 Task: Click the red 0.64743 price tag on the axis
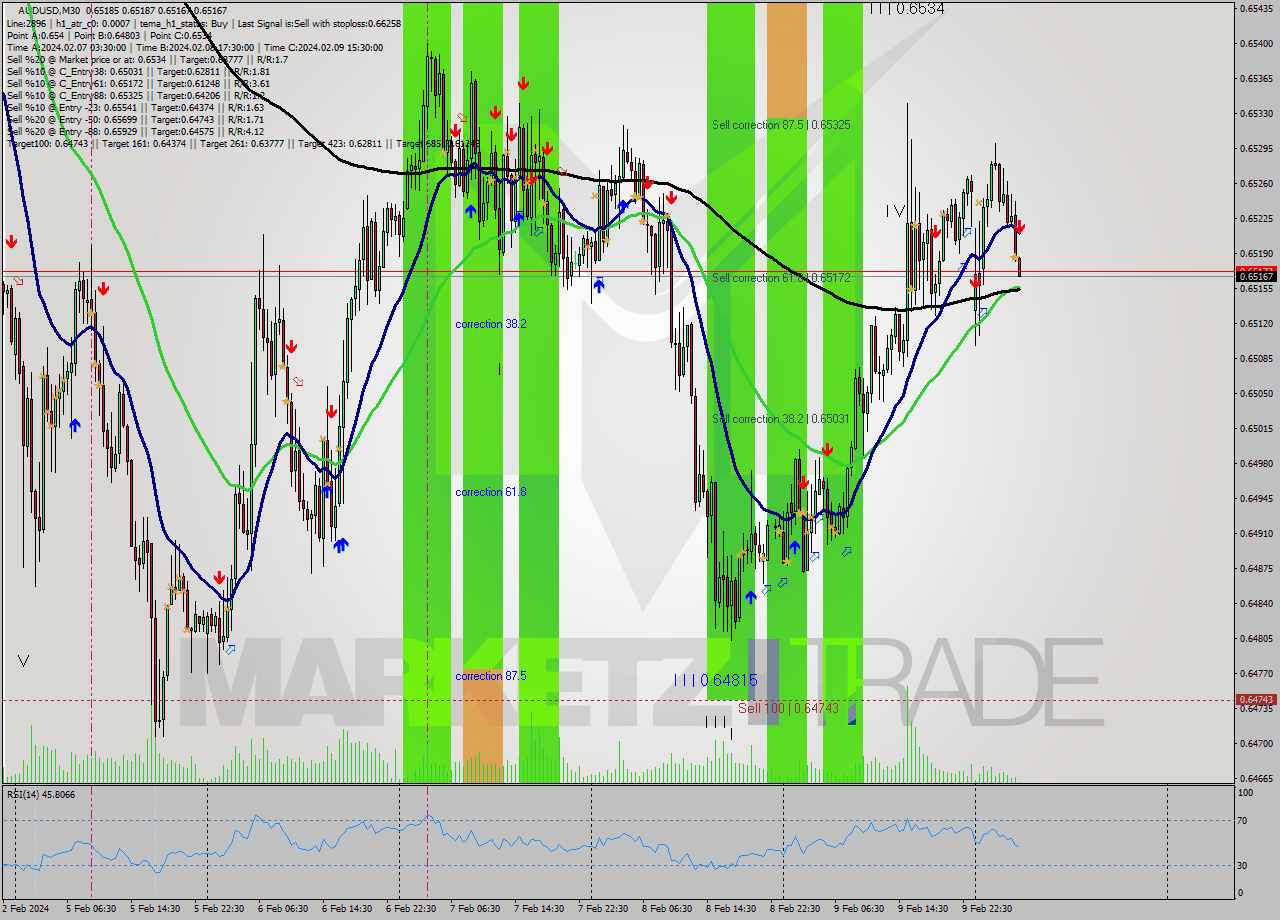click(x=1256, y=700)
